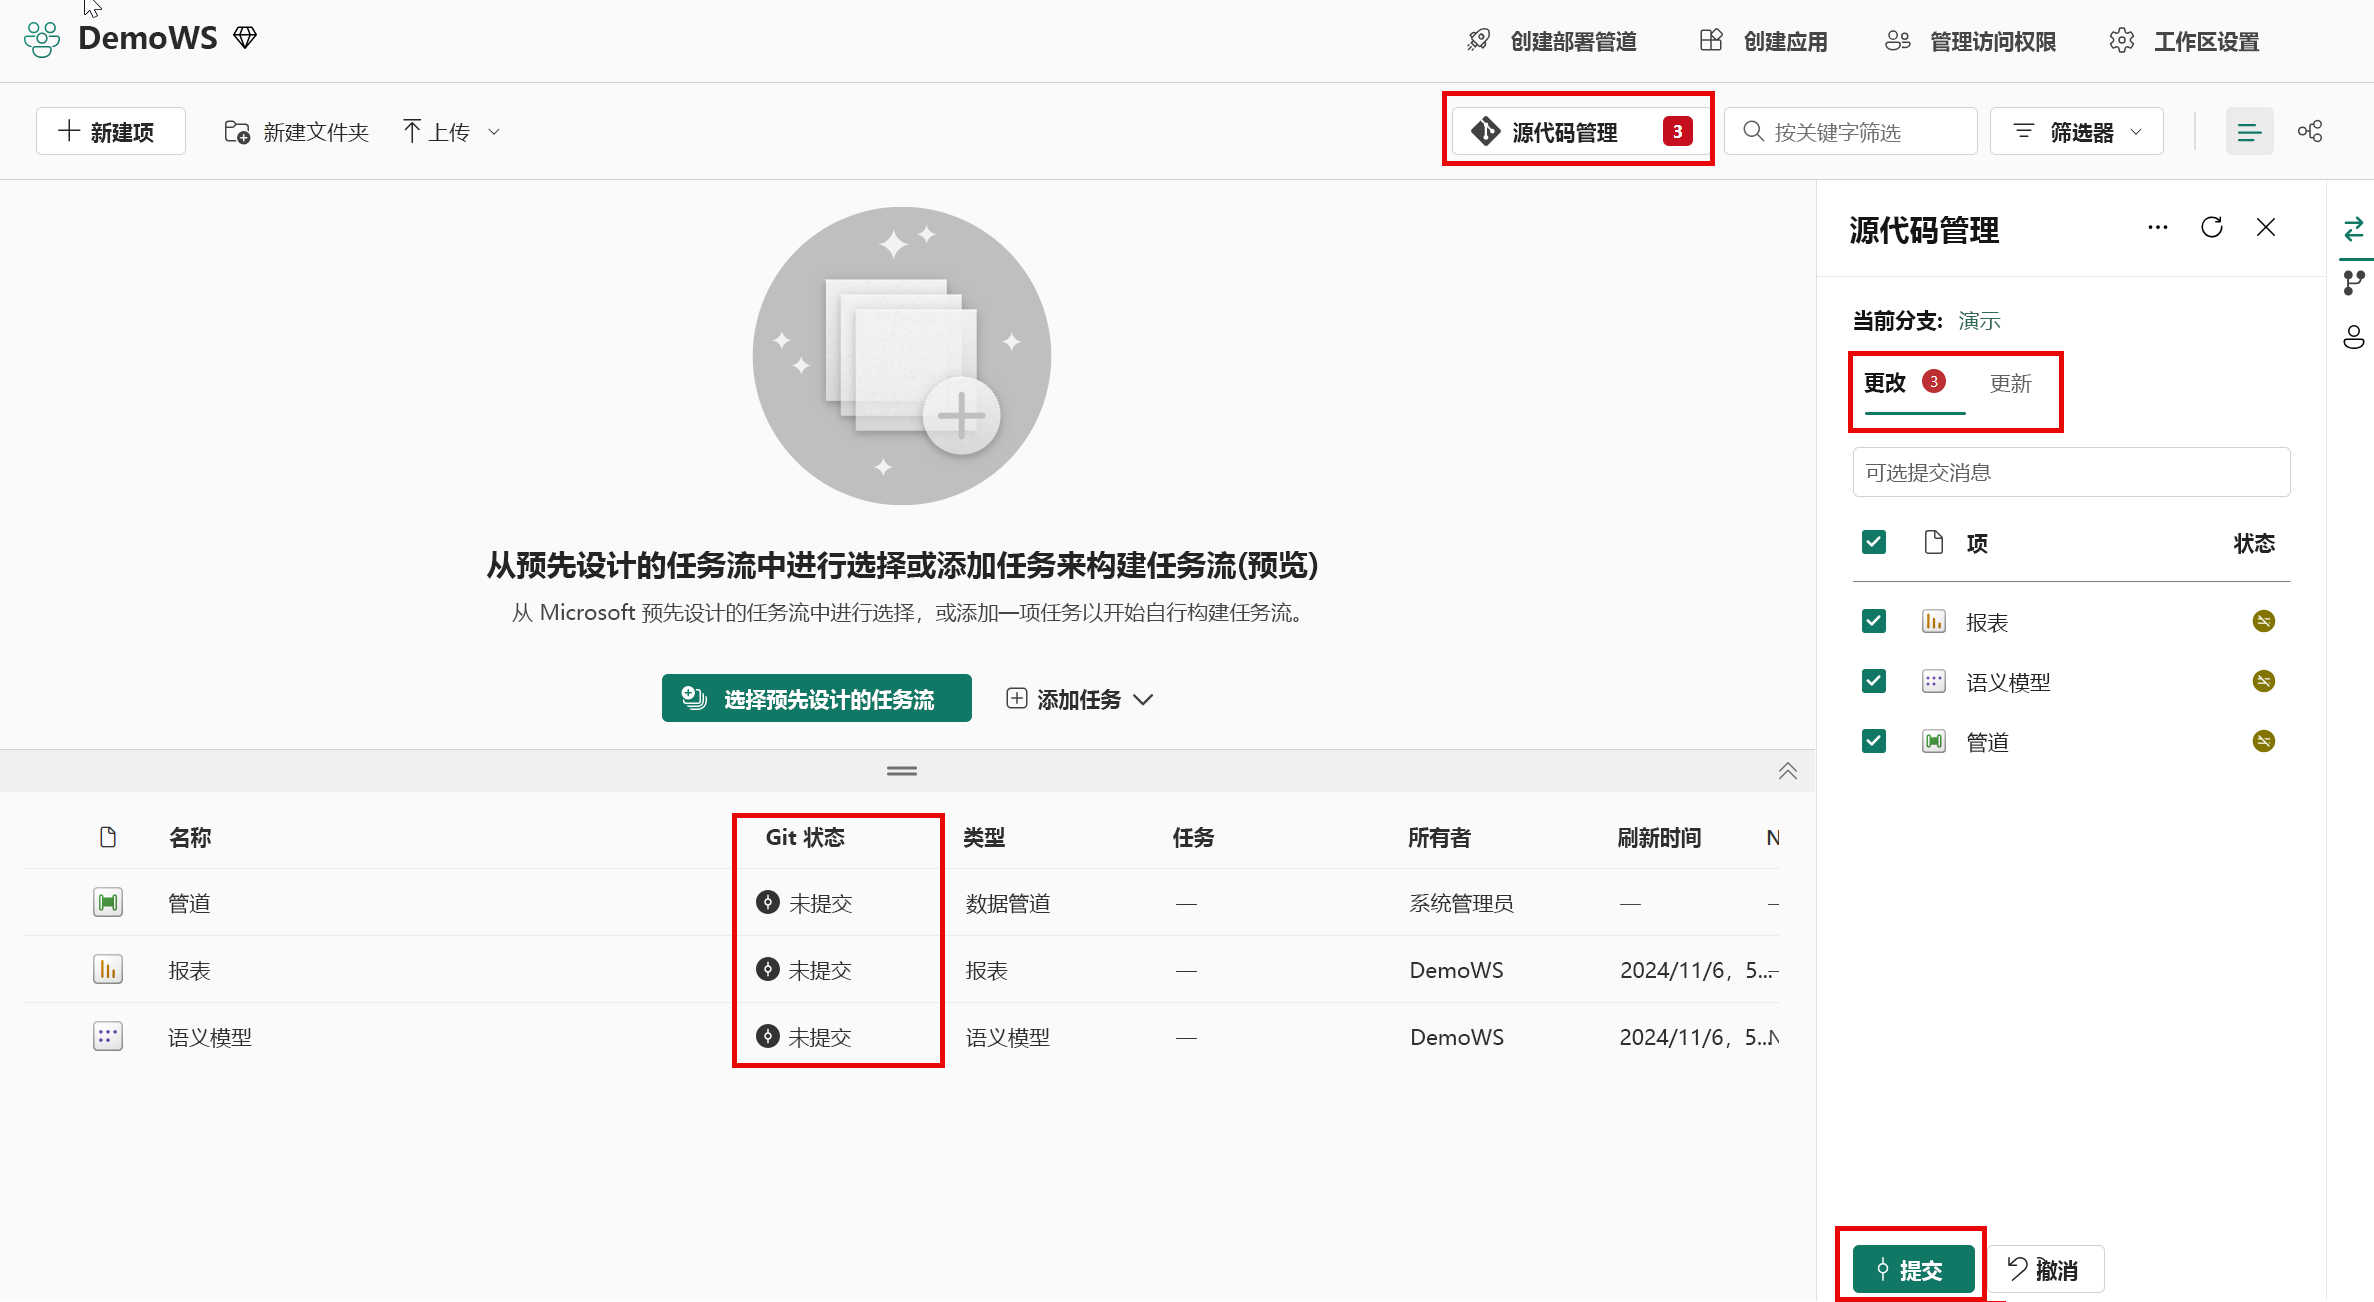This screenshot has height=1302, width=2374.
Task: Uncheck the 报表 item checkbox
Action: [x=1873, y=620]
